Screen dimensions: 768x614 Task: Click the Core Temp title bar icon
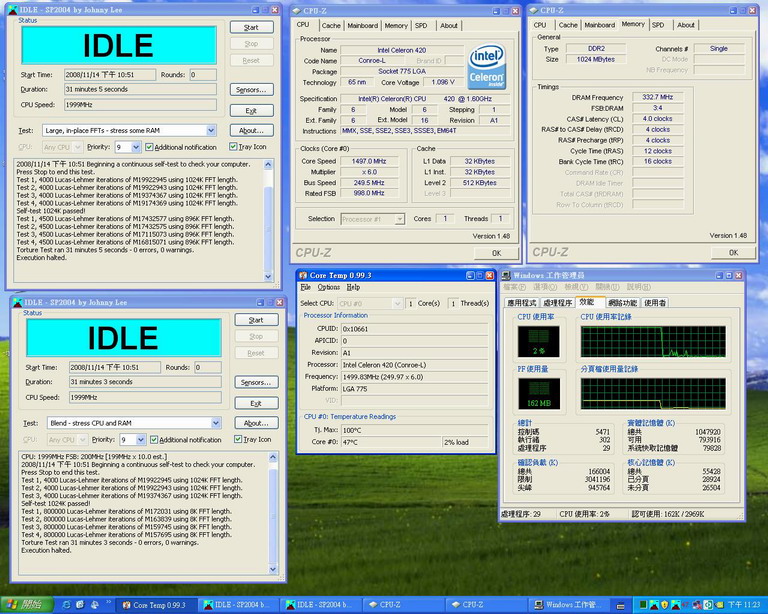tap(303, 275)
